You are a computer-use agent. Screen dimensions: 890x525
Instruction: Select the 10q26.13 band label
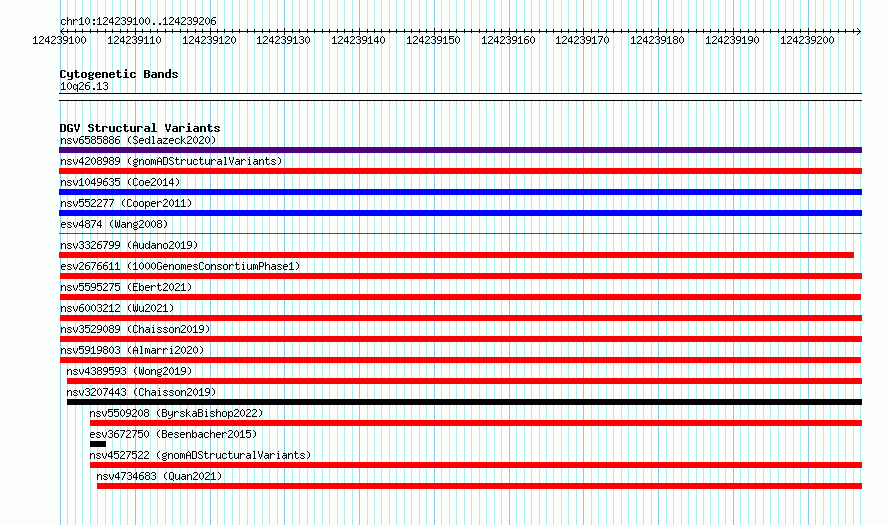coord(84,86)
